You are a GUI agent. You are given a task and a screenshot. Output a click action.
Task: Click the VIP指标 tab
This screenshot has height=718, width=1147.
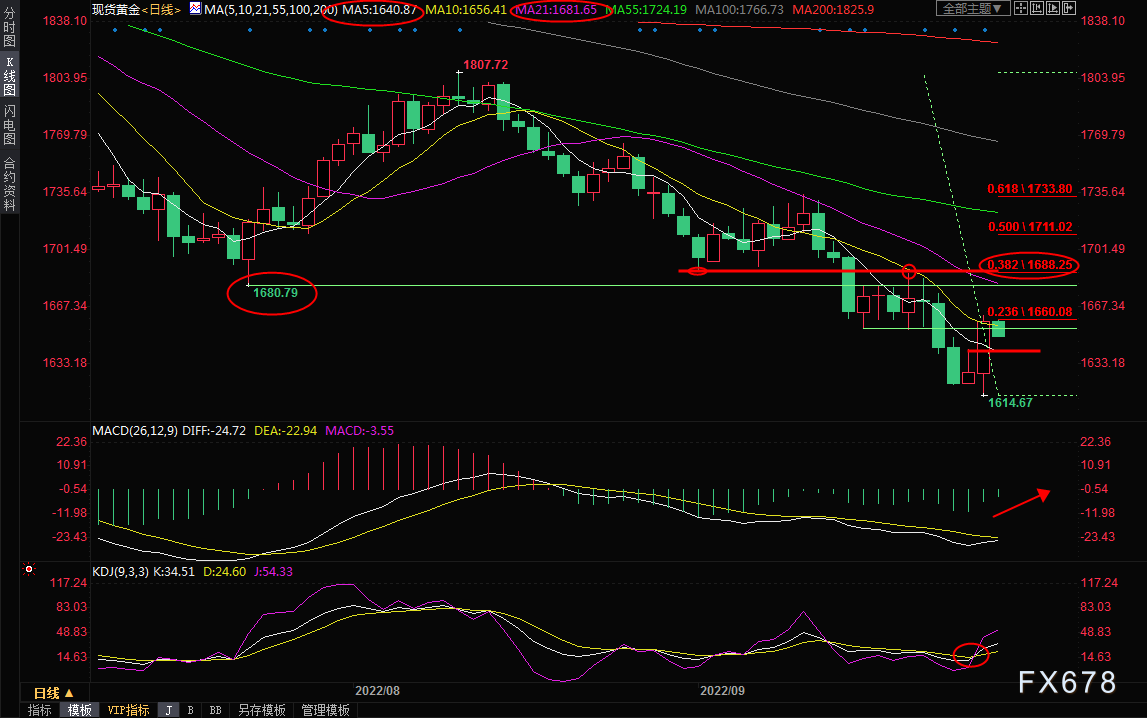128,710
